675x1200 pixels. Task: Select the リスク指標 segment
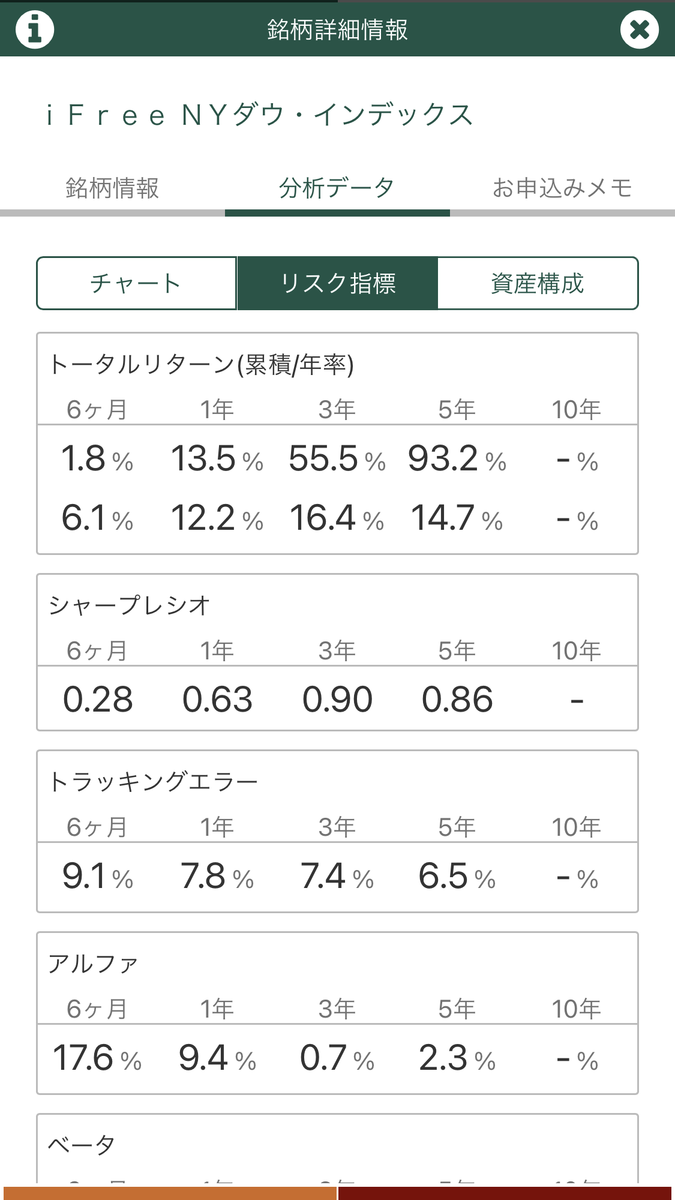coord(337,283)
